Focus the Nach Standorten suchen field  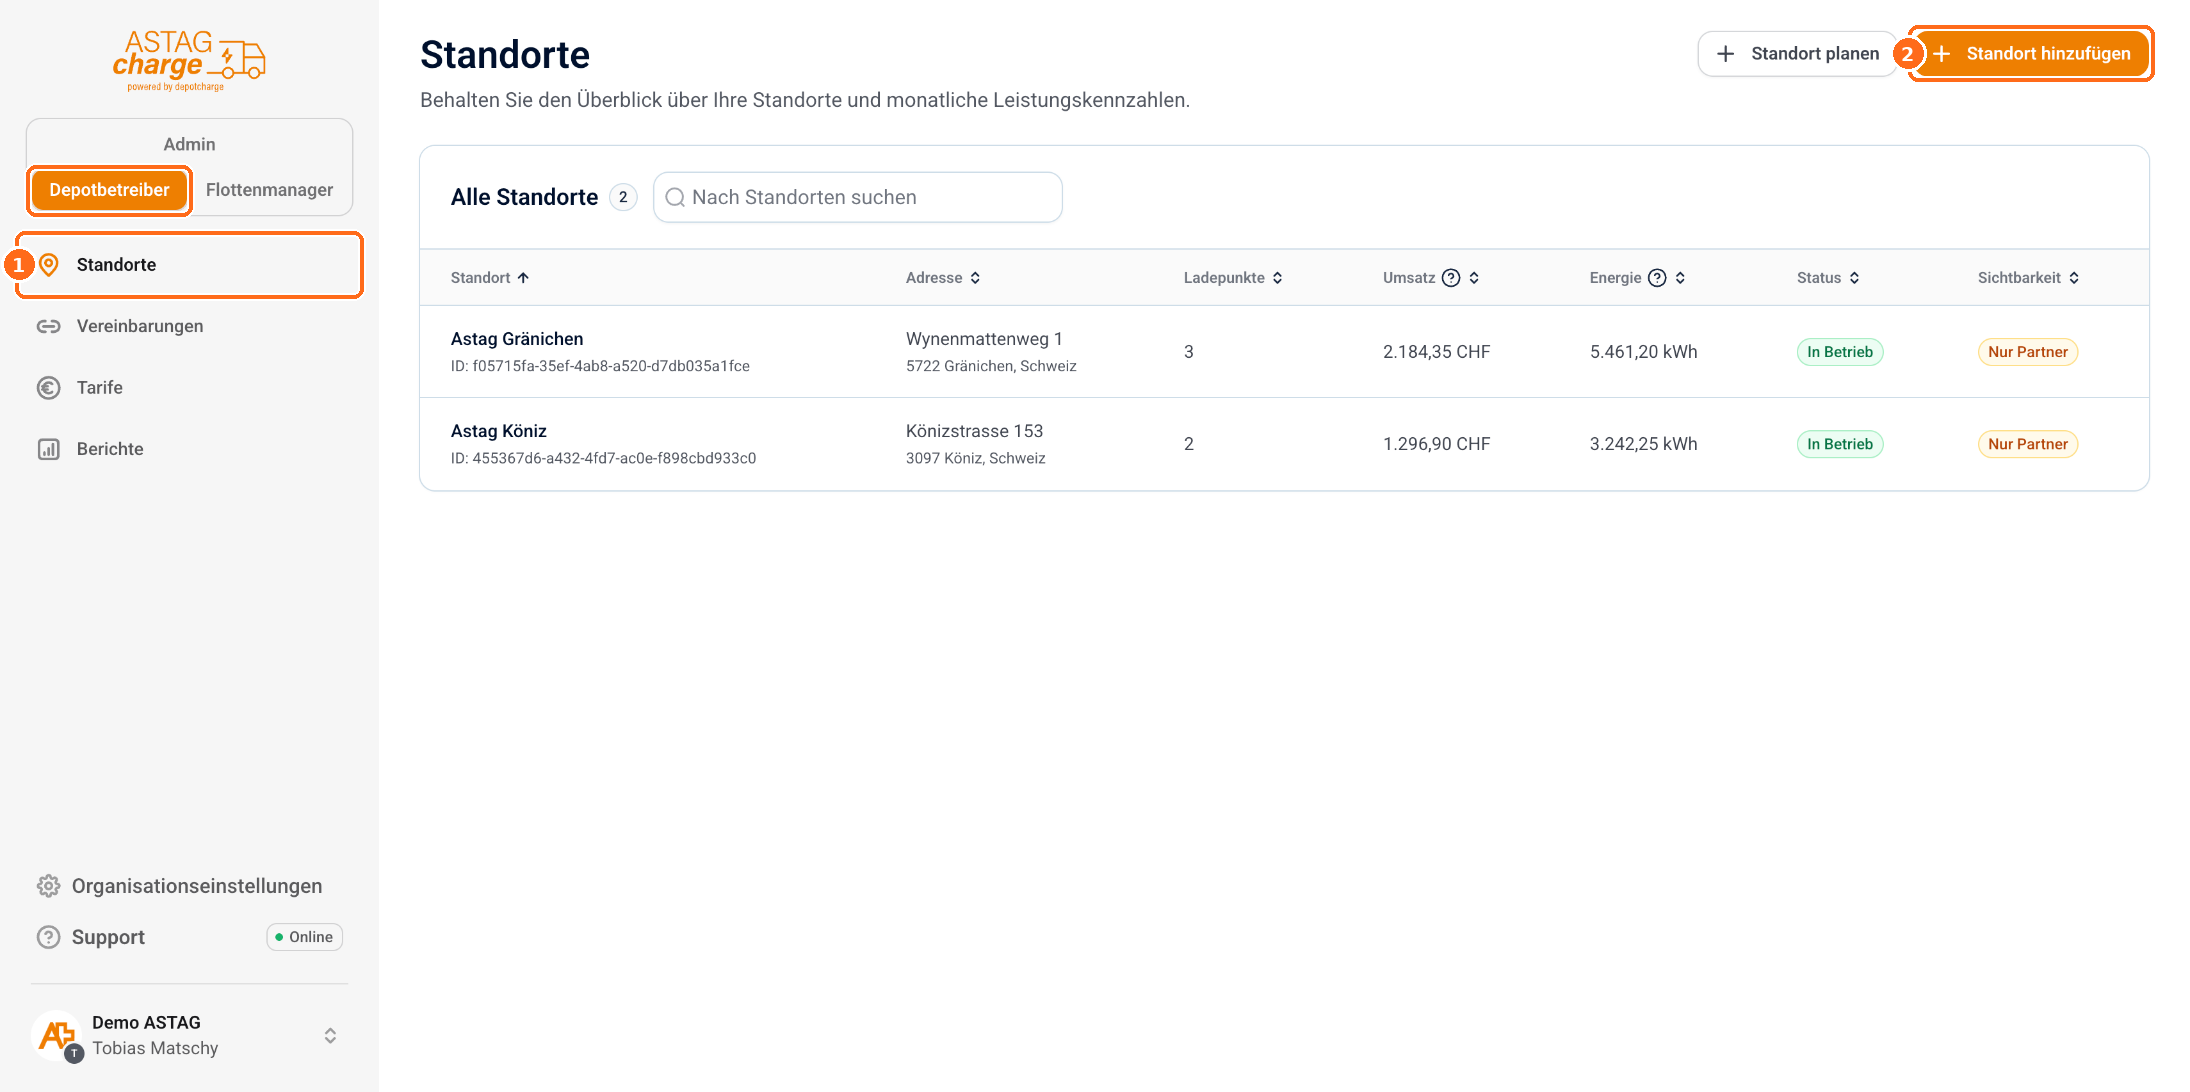coord(858,197)
